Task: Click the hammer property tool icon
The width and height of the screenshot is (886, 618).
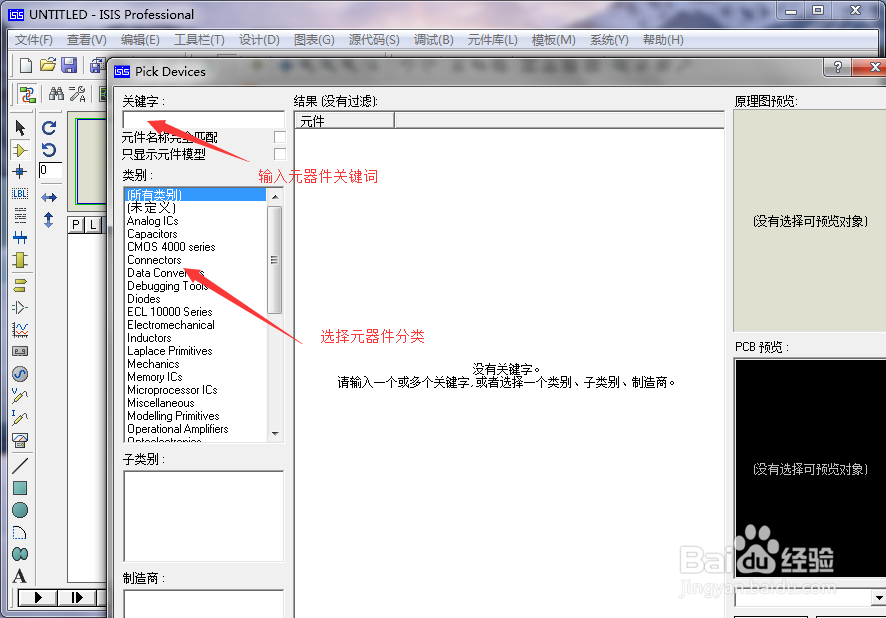Action: pyautogui.click(x=77, y=94)
